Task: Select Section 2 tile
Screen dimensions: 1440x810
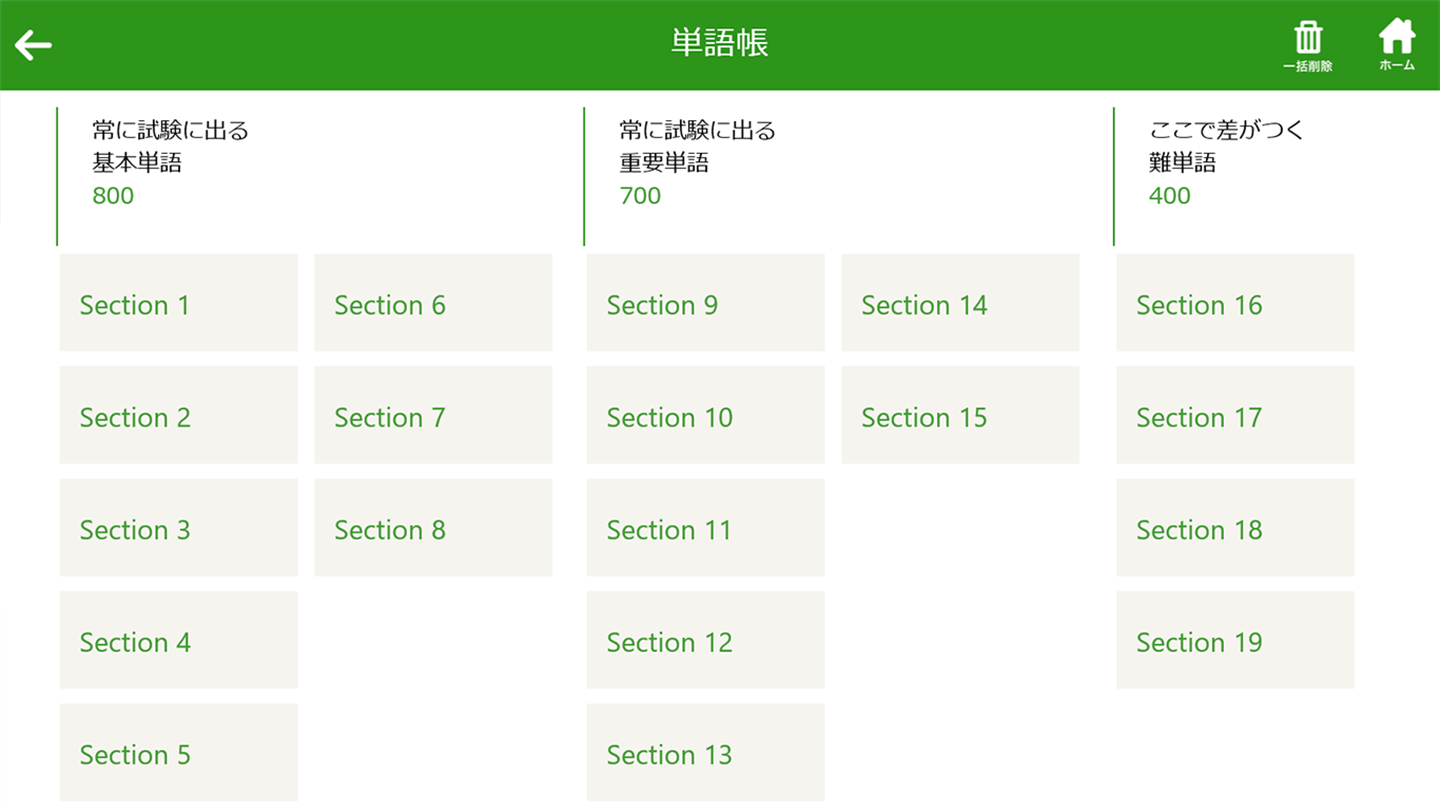Action: pyautogui.click(x=178, y=415)
